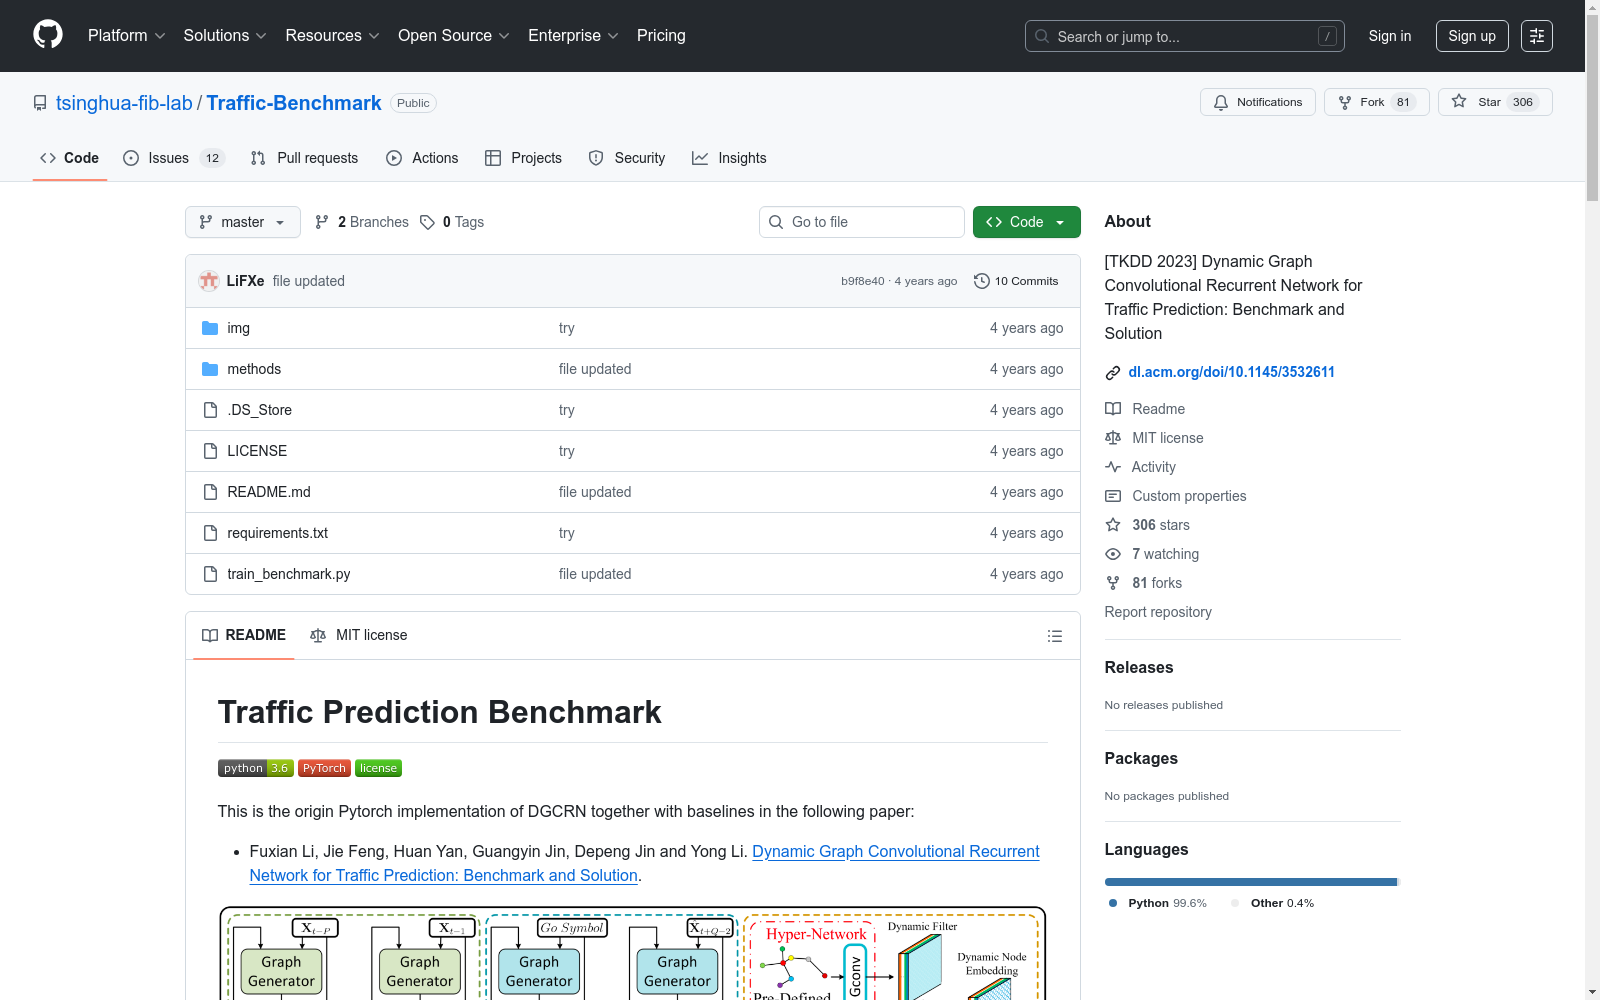Click the Sign in link

coord(1390,36)
